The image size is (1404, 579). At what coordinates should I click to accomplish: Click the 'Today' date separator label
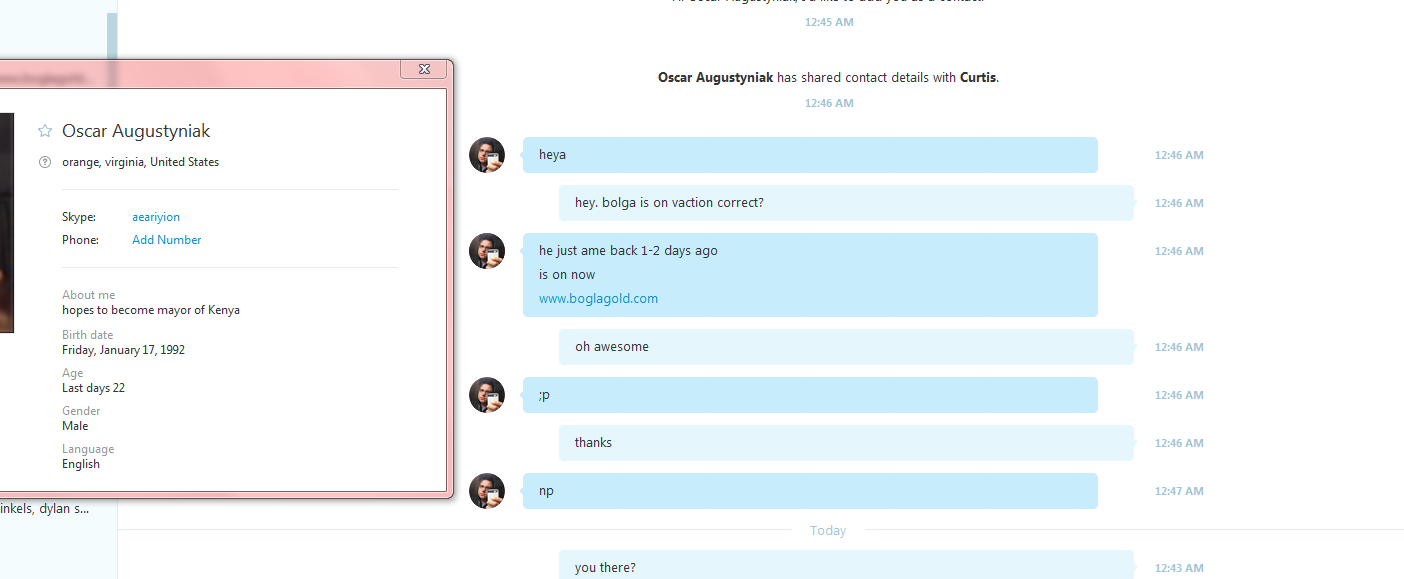[x=828, y=531]
